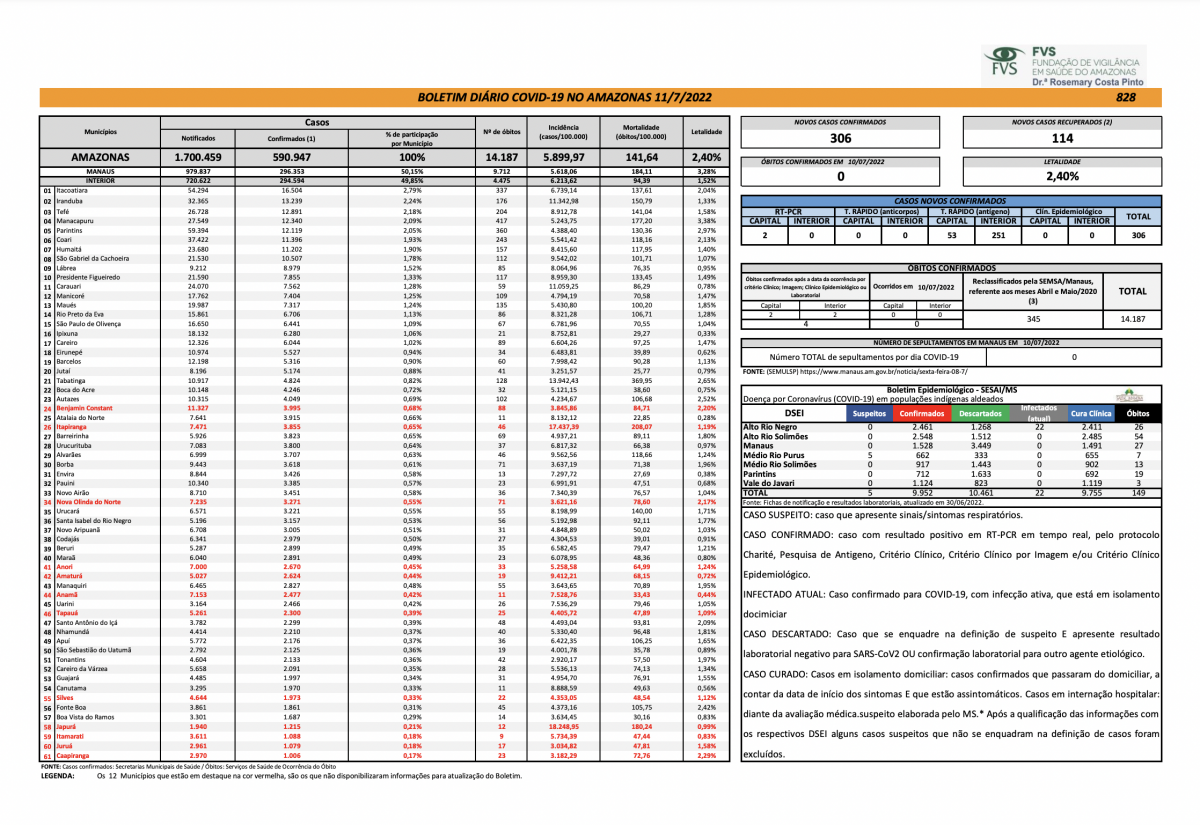Screen dimensions: 1200x825
Task: Select the AMAZONAS total row label
Action: point(99,158)
